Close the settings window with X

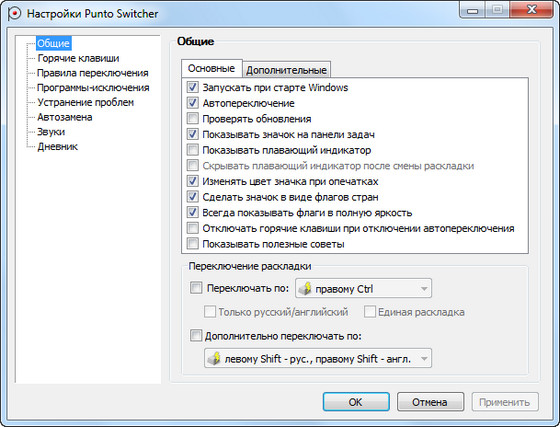click(532, 10)
